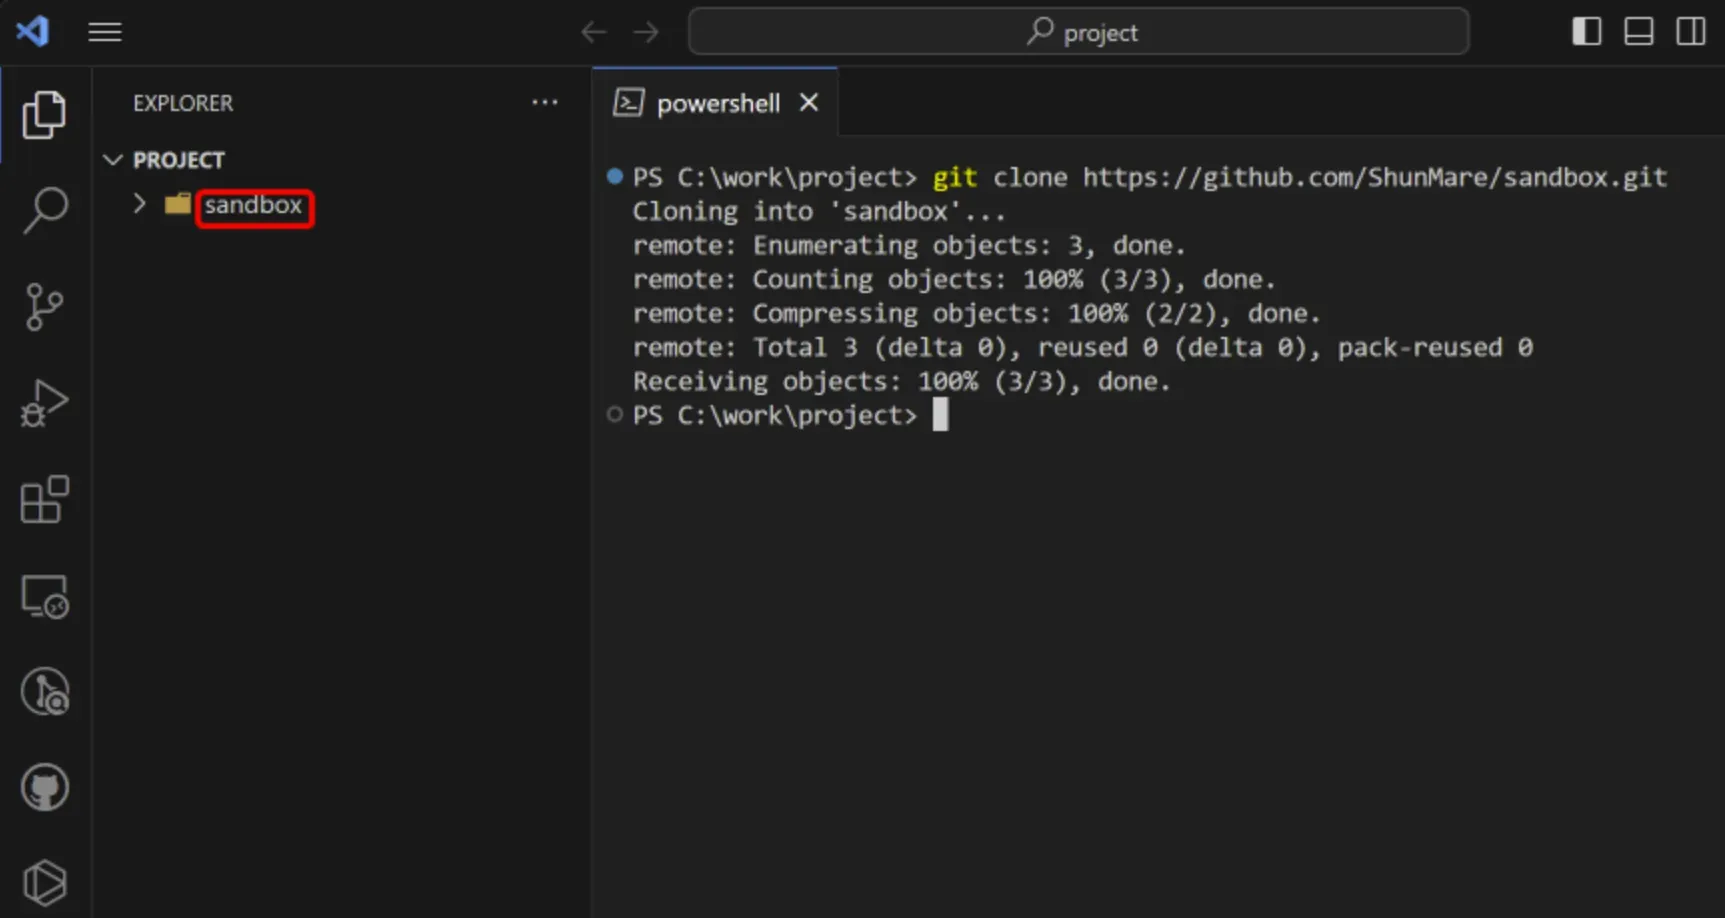
Task: Open the Explorer view in activity bar
Action: coord(44,114)
